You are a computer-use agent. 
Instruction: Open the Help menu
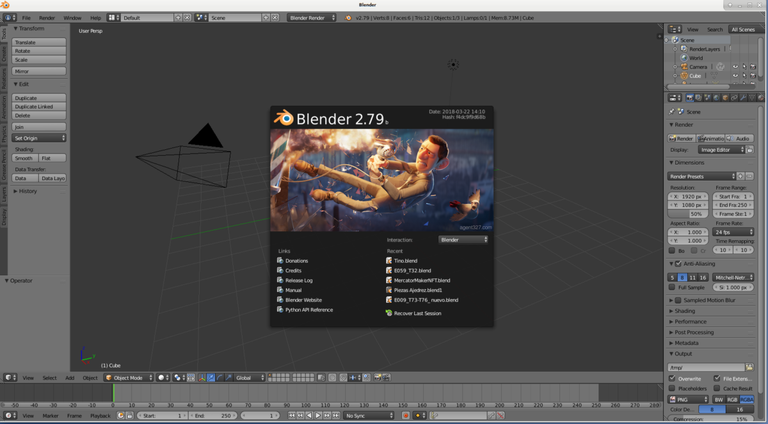tap(96, 18)
